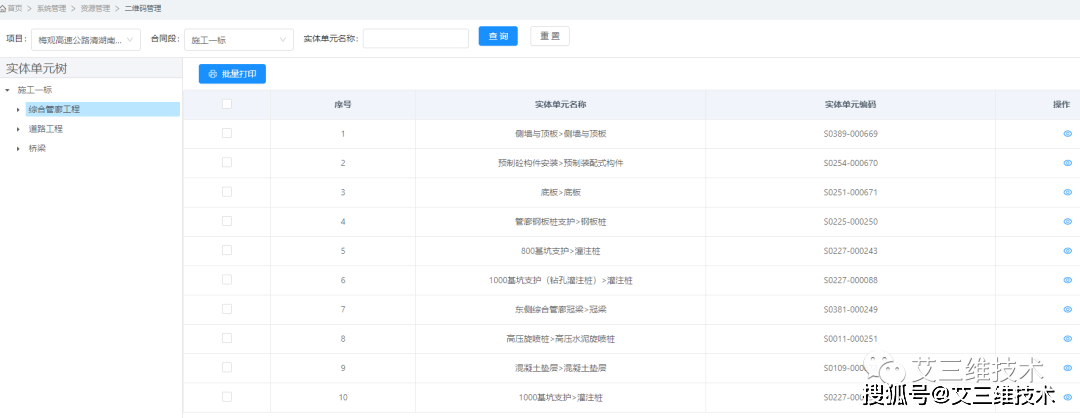Click code cell S0389-000669
This screenshot has height=418, width=1080.
click(x=851, y=134)
